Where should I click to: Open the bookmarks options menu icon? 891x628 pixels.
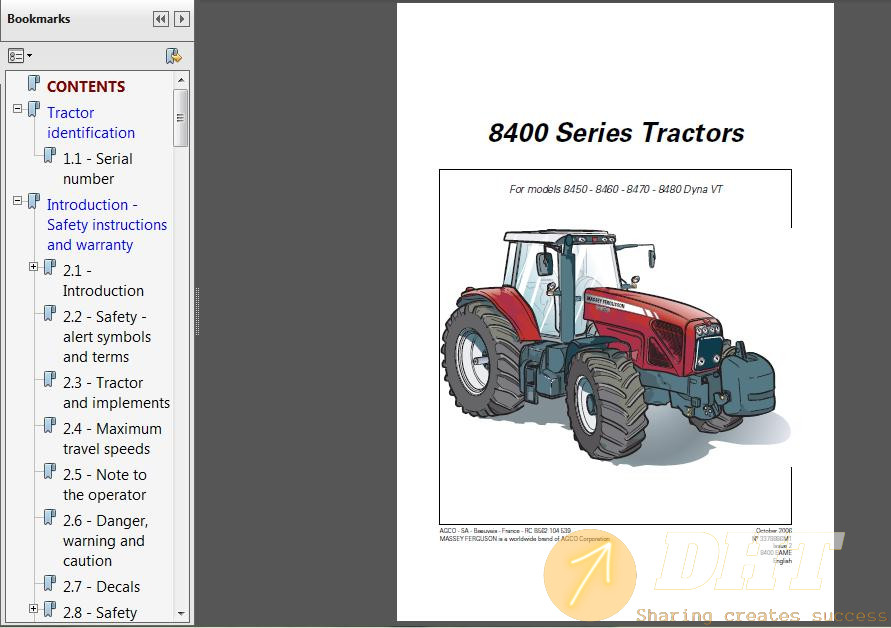[19, 56]
